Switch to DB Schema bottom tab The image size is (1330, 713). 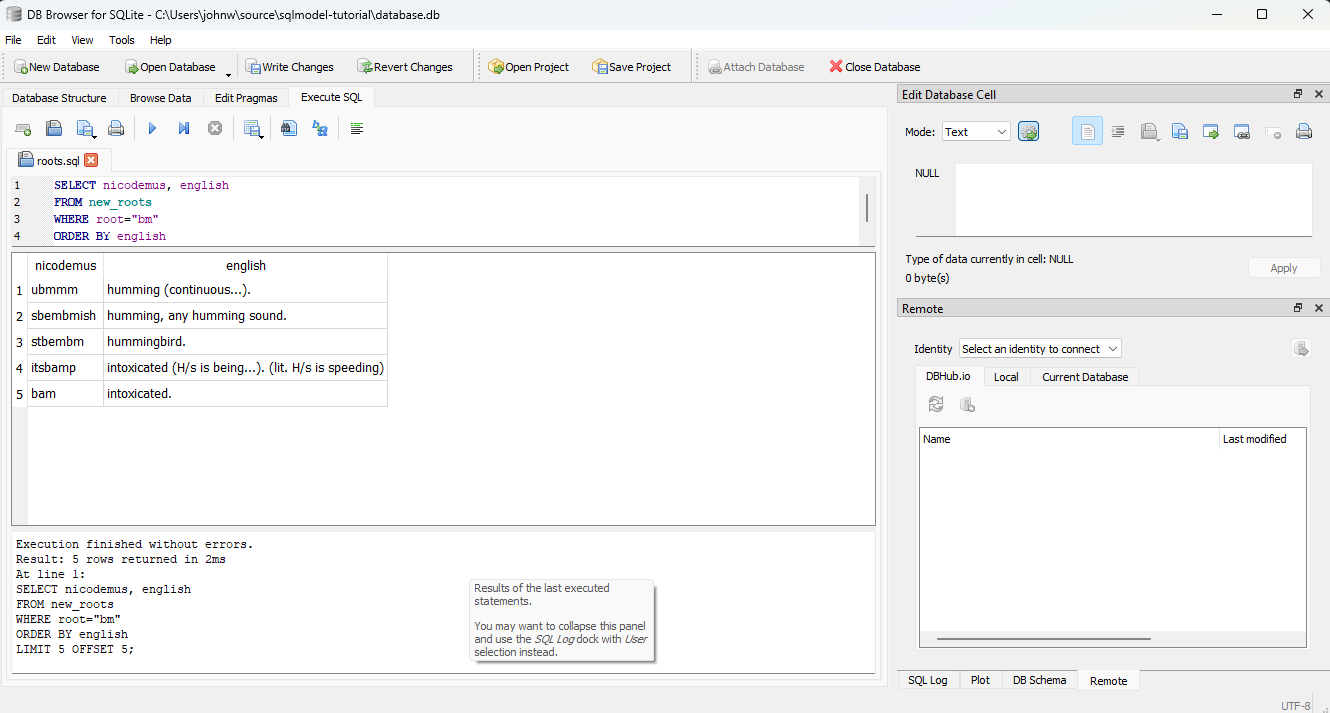[1039, 680]
